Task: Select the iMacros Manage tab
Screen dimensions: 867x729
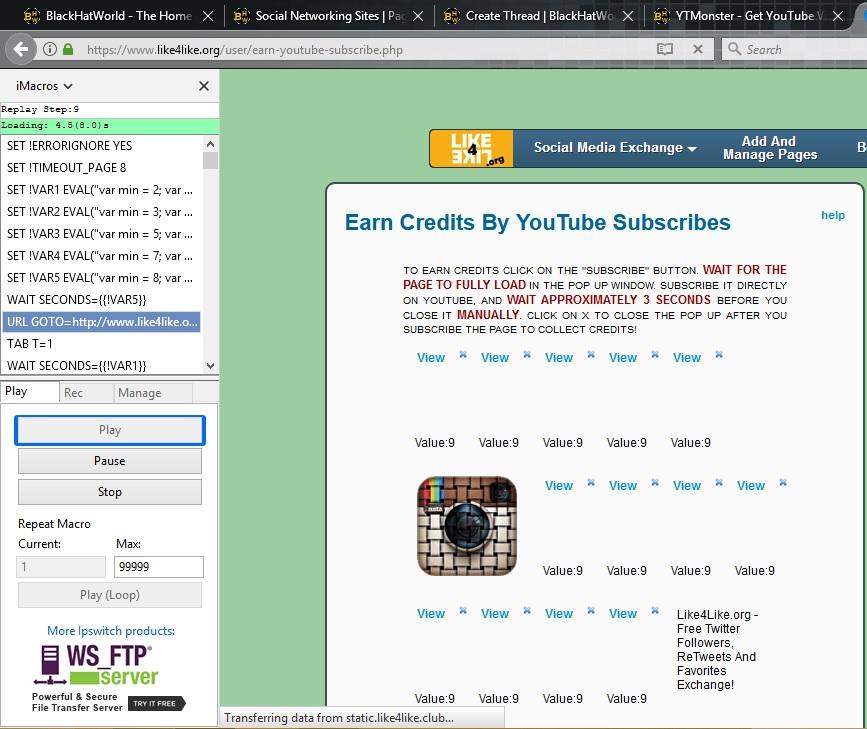Action: pyautogui.click(x=153, y=393)
